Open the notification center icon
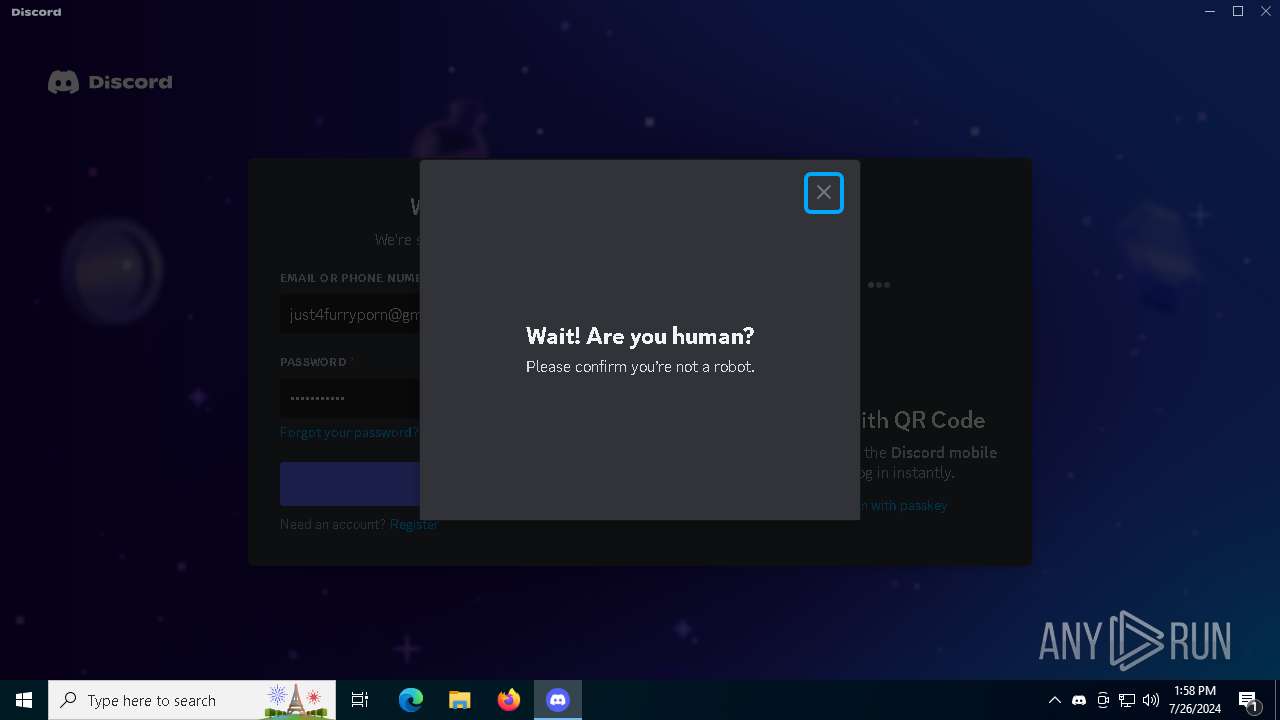1280x720 pixels. click(1248, 700)
